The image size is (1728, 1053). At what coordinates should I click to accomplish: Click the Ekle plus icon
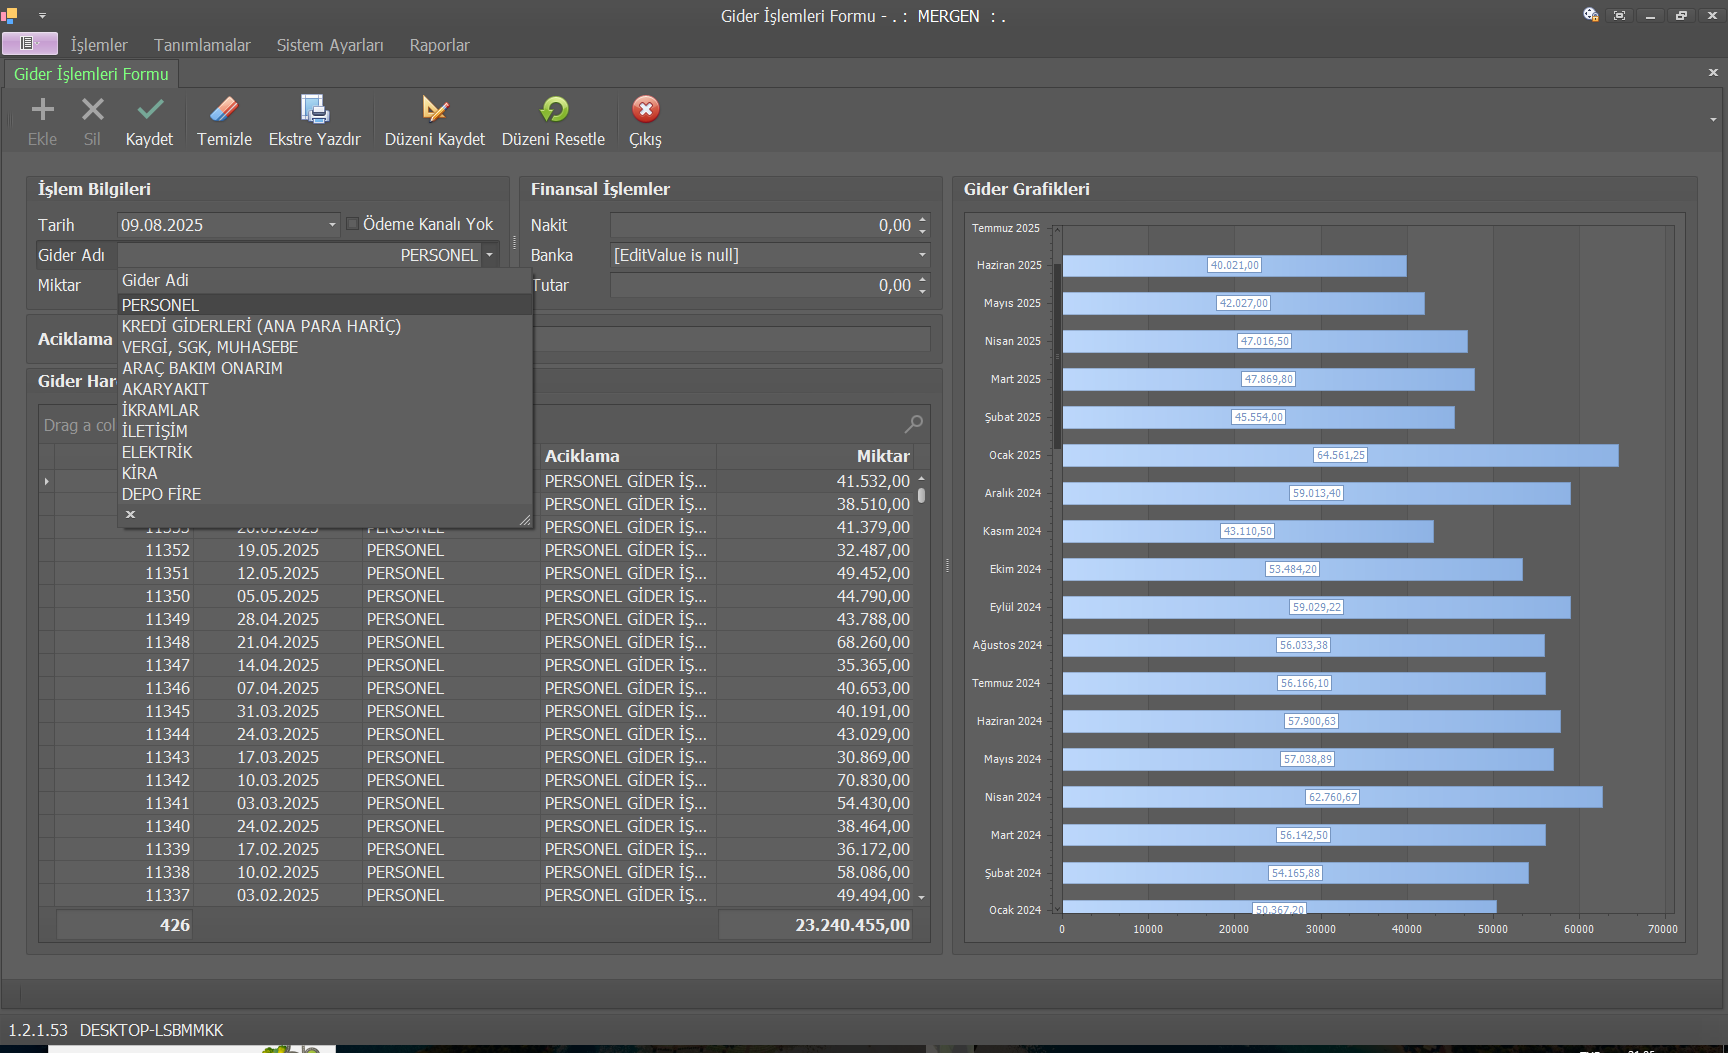pyautogui.click(x=42, y=110)
